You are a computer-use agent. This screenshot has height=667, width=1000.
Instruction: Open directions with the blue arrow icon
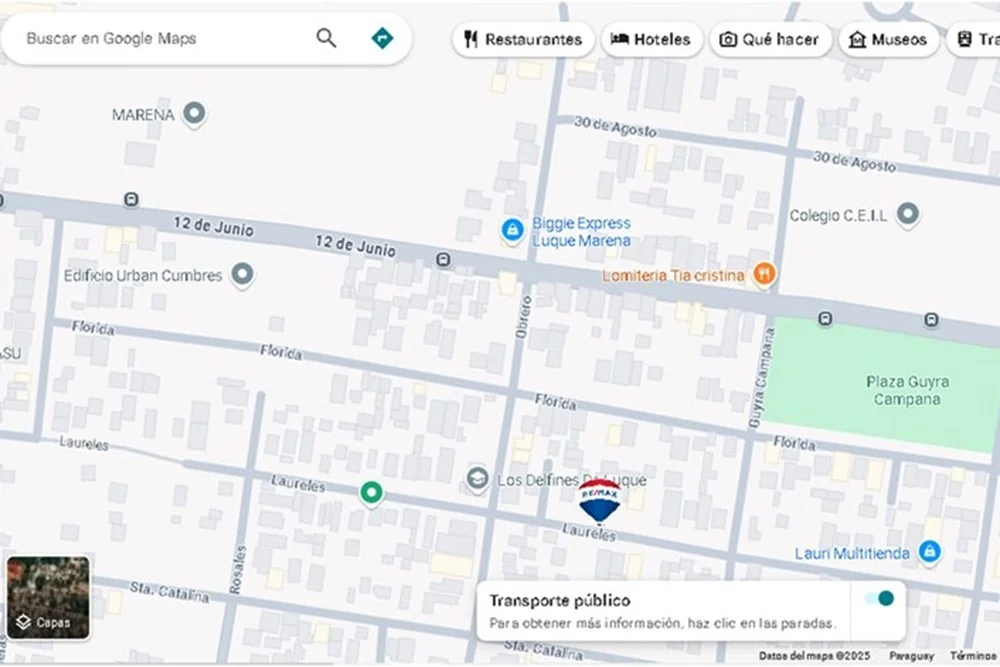(x=382, y=39)
